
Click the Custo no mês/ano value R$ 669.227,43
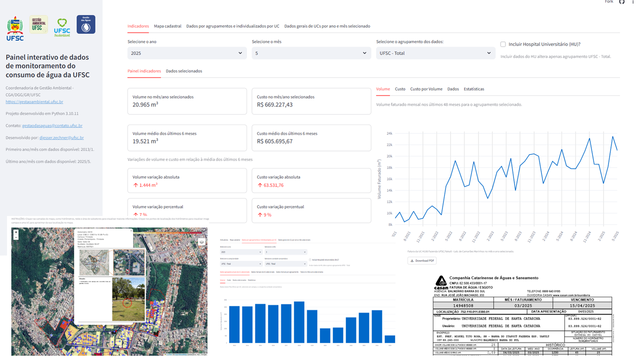point(275,105)
